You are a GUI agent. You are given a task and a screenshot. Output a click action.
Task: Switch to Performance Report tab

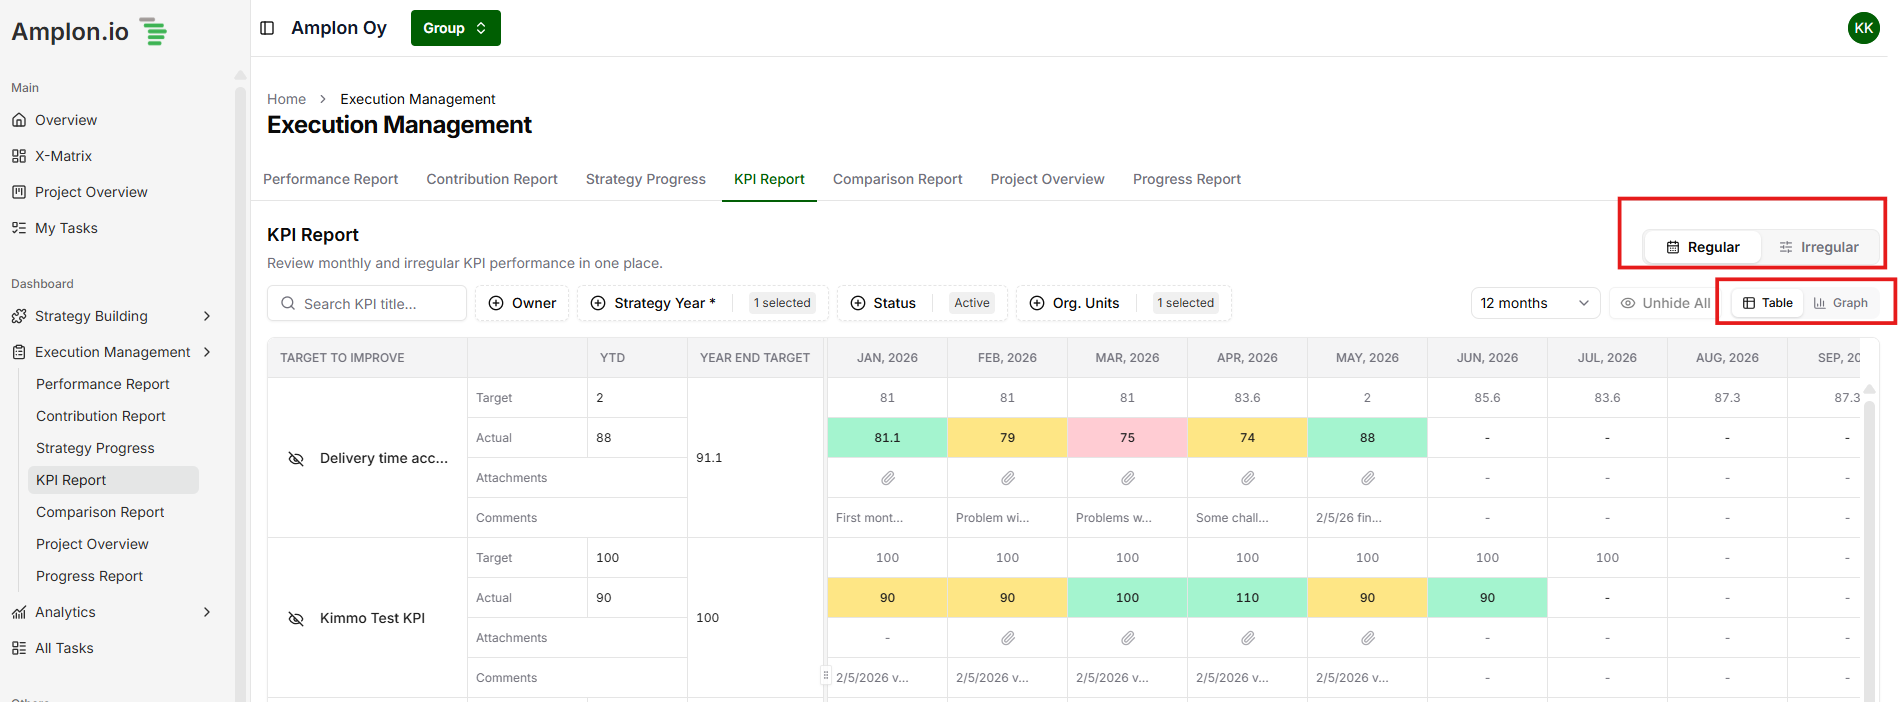pyautogui.click(x=330, y=179)
